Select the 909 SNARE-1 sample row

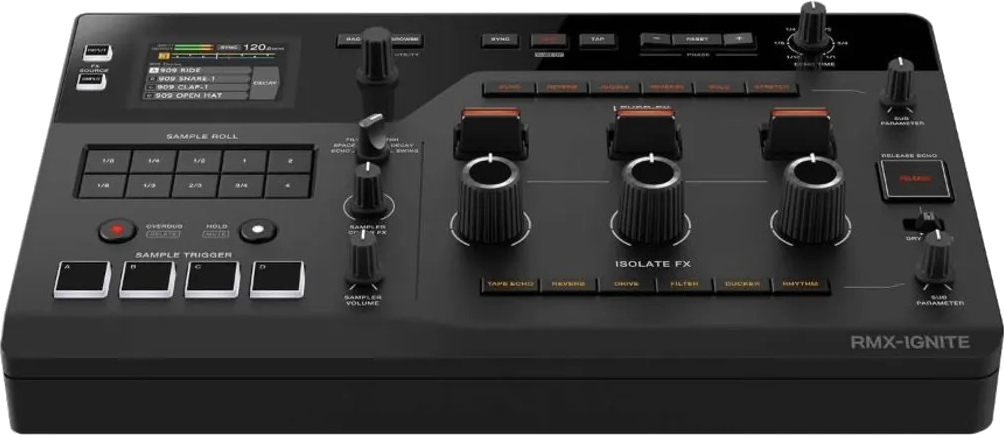197,78
